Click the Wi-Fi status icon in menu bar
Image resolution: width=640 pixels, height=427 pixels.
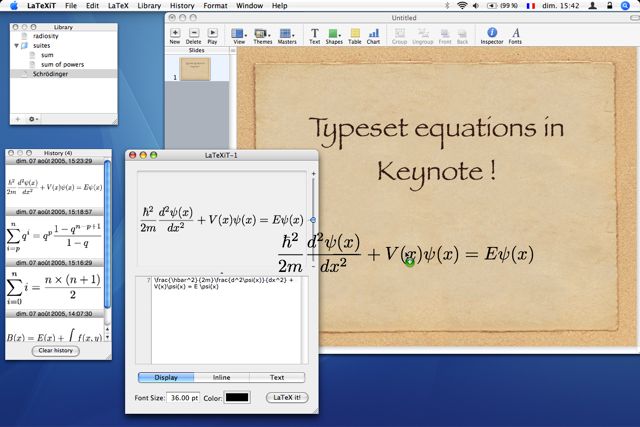point(462,6)
